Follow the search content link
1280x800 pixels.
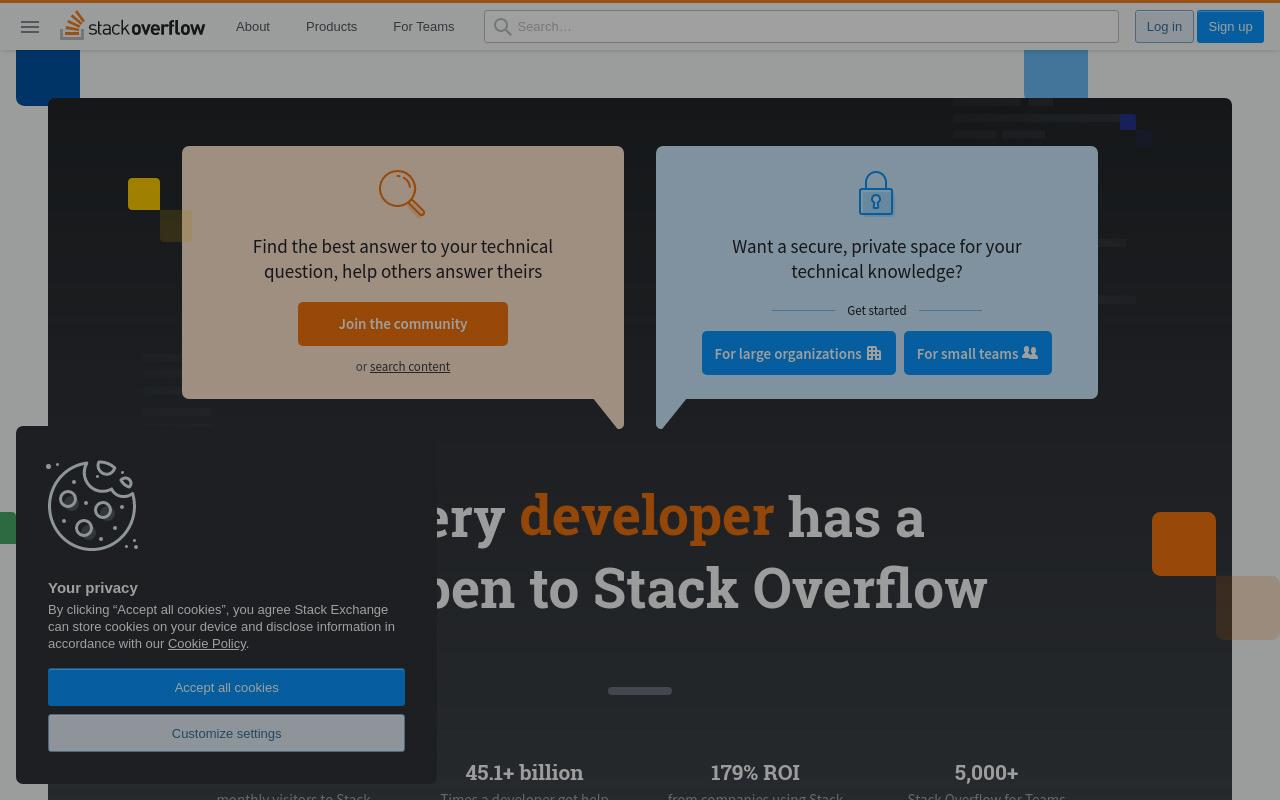[410, 367]
